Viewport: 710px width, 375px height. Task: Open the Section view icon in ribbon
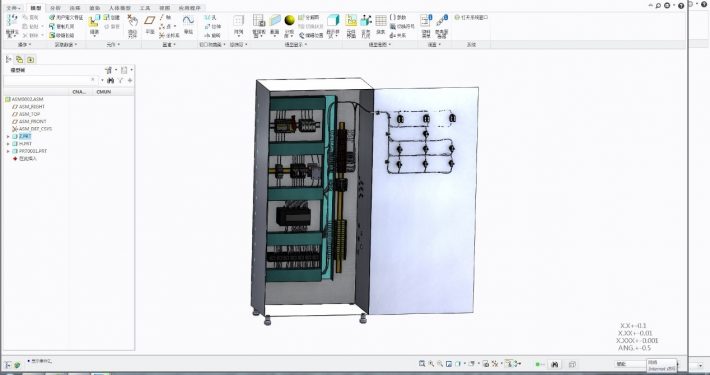[x=275, y=24]
